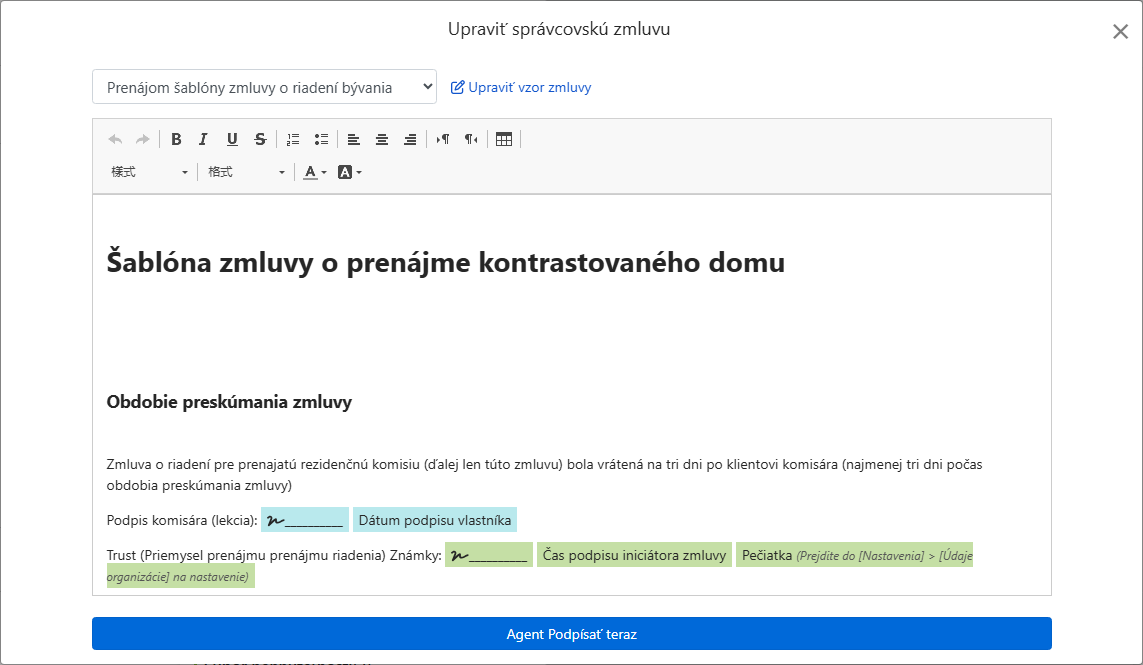Open the 格式 format dropdown

click(246, 172)
